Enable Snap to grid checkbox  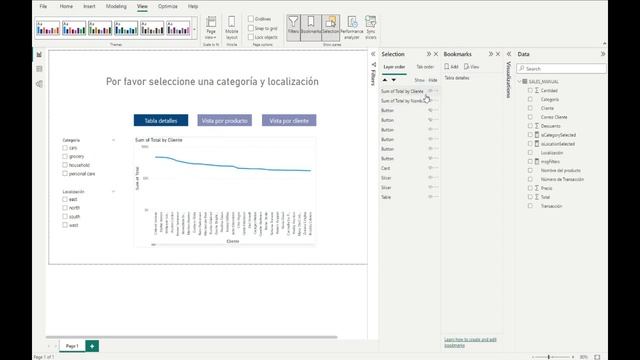pyautogui.click(x=251, y=28)
